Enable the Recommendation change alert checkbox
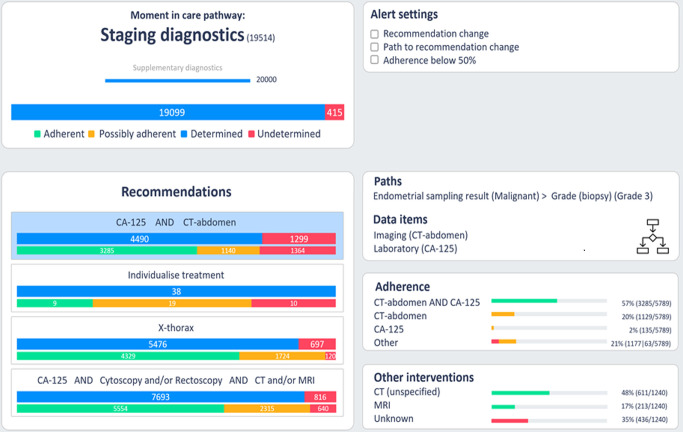 (375, 34)
